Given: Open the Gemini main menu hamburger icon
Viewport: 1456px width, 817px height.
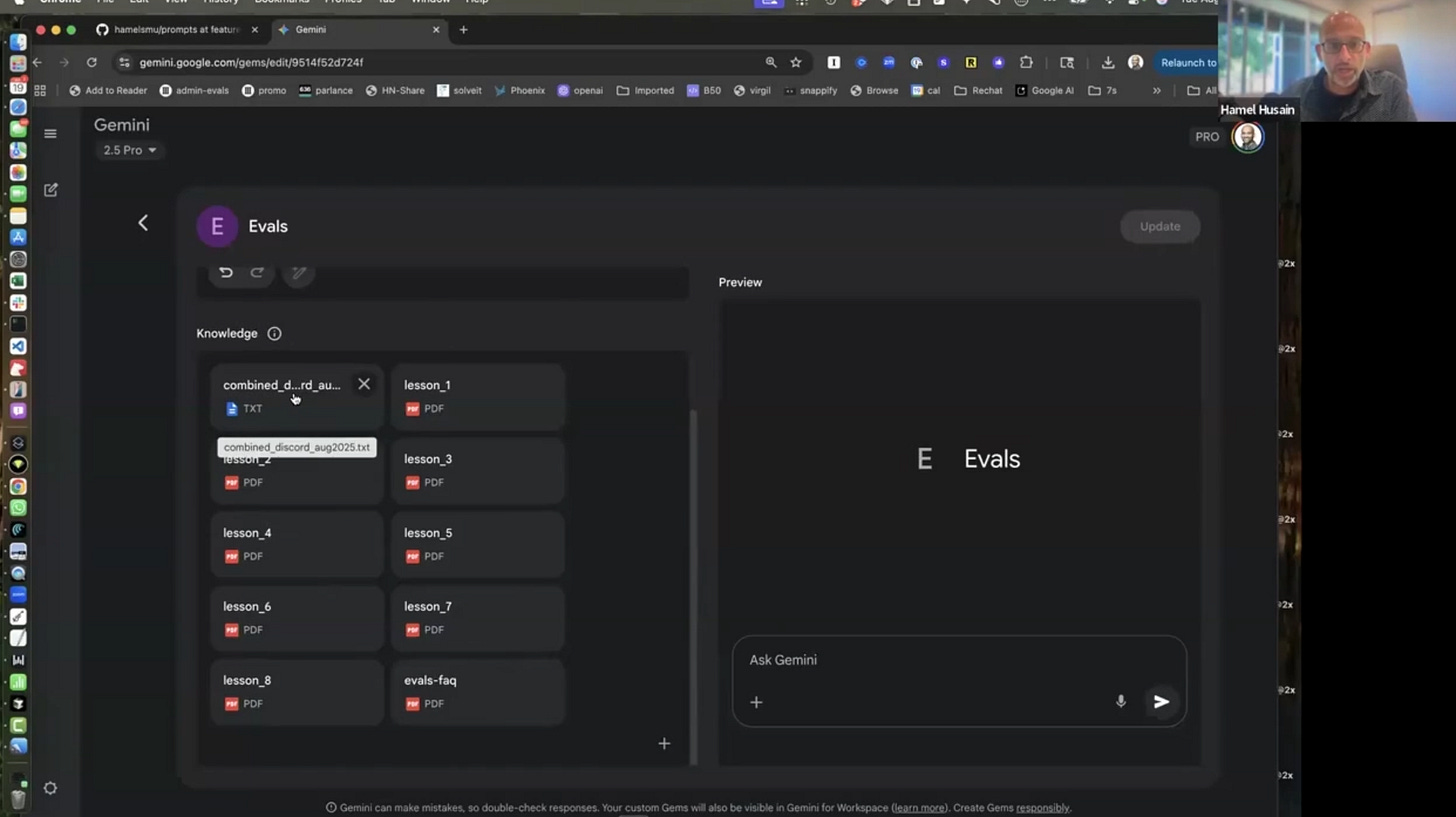Looking at the screenshot, I should click(50, 133).
